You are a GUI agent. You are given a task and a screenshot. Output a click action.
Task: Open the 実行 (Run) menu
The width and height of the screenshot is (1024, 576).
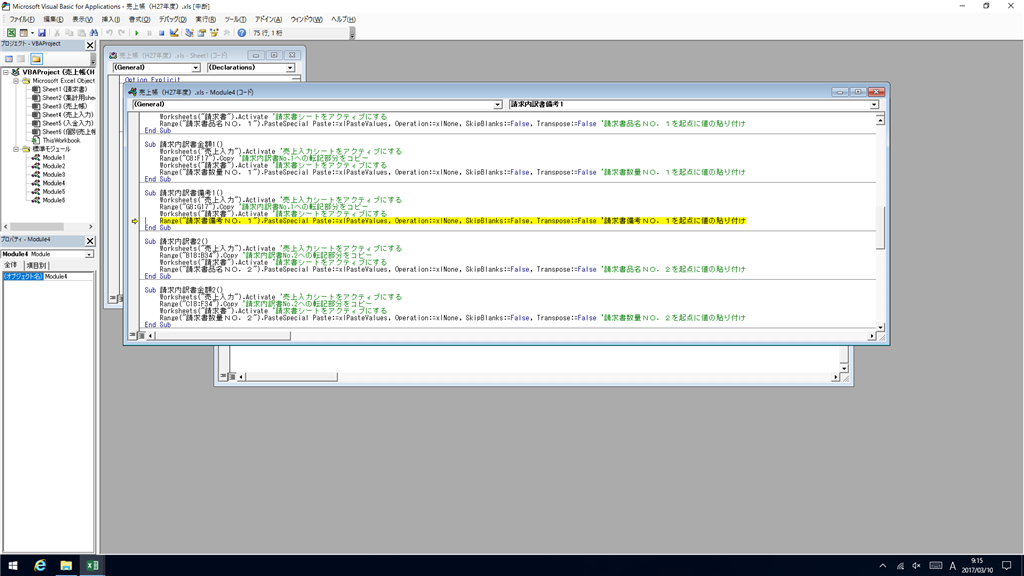coord(205,20)
